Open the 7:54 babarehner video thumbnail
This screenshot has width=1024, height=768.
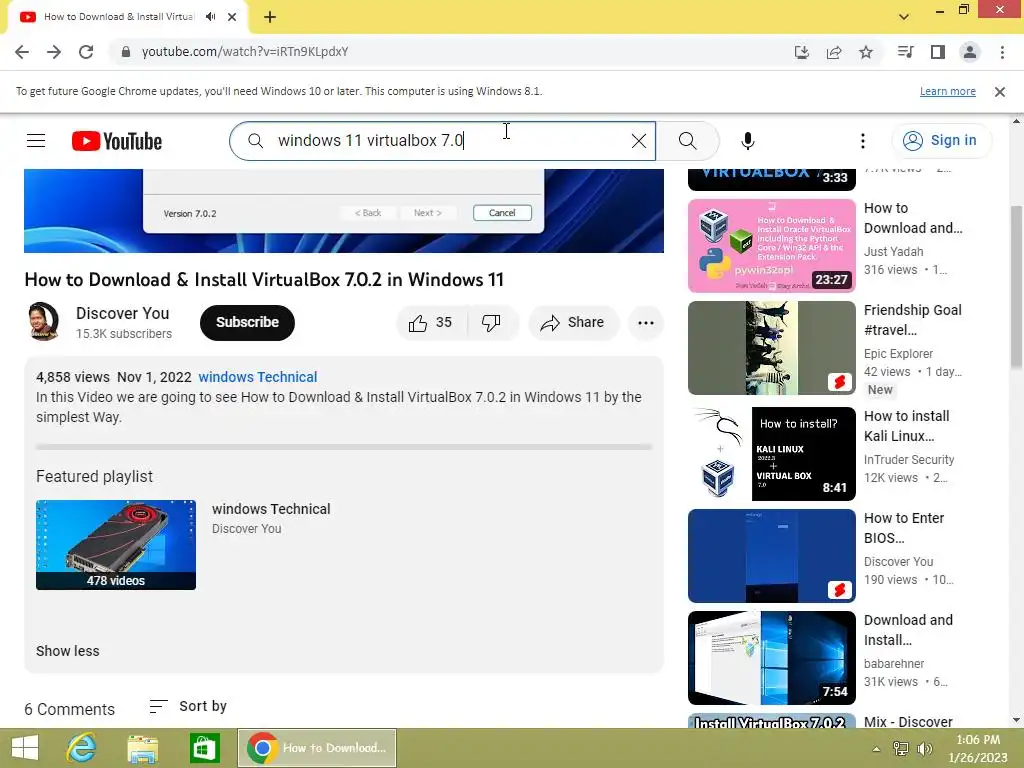(x=771, y=658)
